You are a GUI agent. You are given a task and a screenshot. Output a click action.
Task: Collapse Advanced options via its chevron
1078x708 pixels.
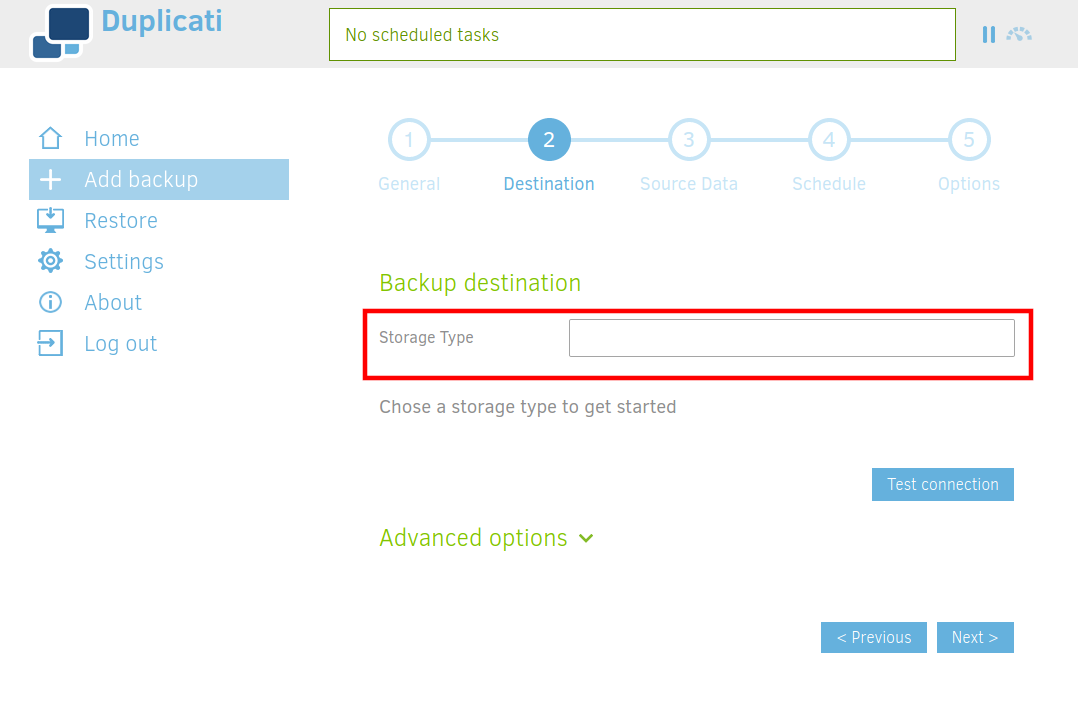pyautogui.click(x=586, y=538)
